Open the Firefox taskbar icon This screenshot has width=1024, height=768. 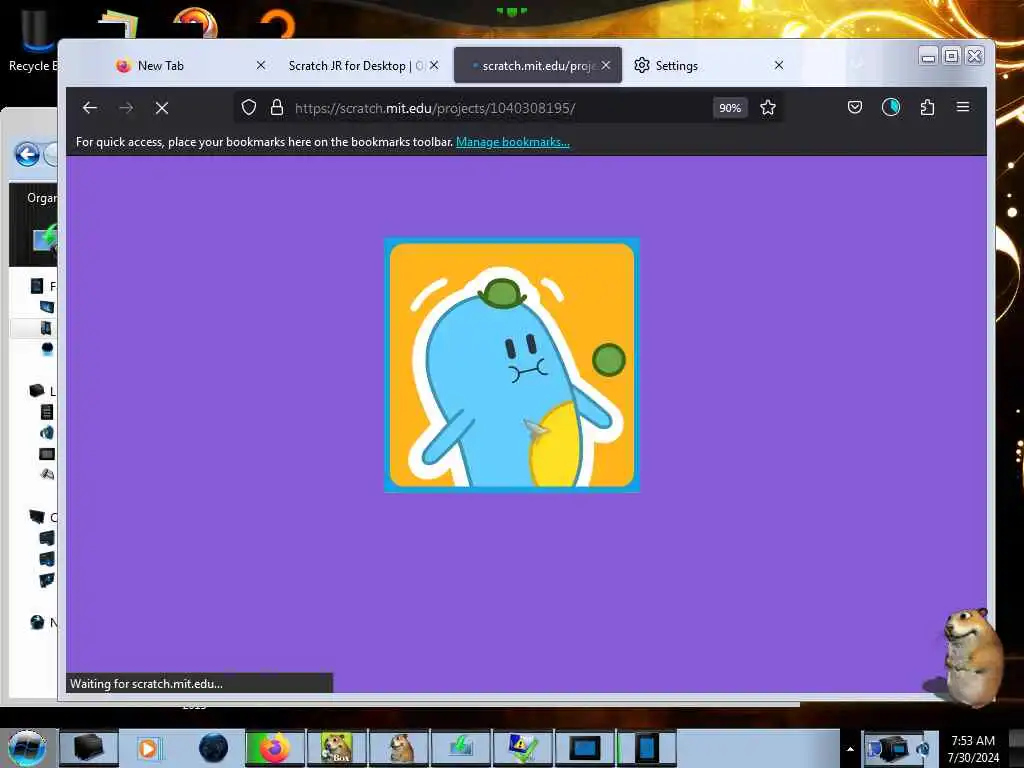coord(274,748)
